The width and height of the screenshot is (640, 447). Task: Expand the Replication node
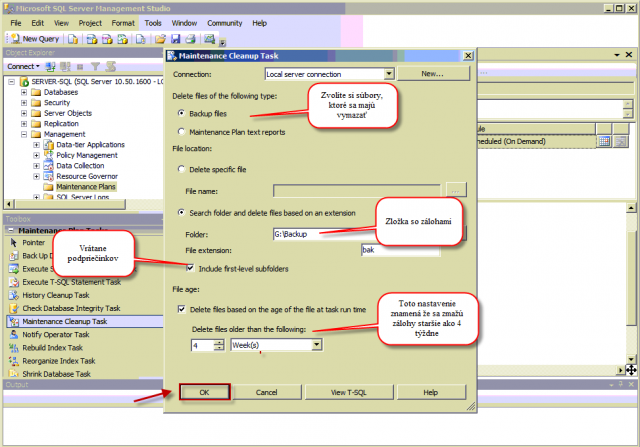point(24,124)
